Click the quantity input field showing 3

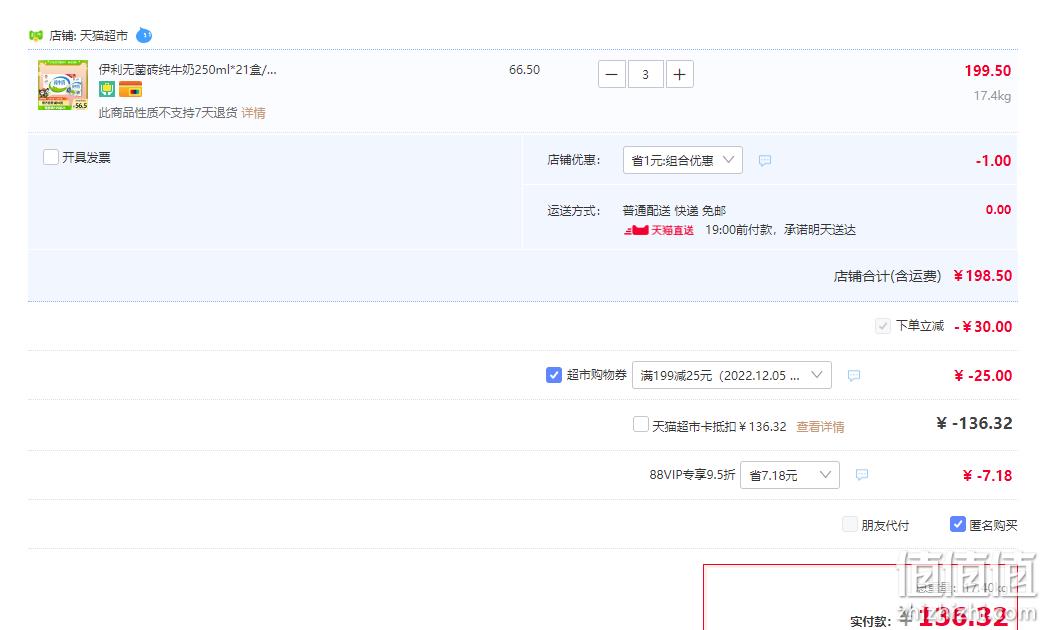click(645, 74)
